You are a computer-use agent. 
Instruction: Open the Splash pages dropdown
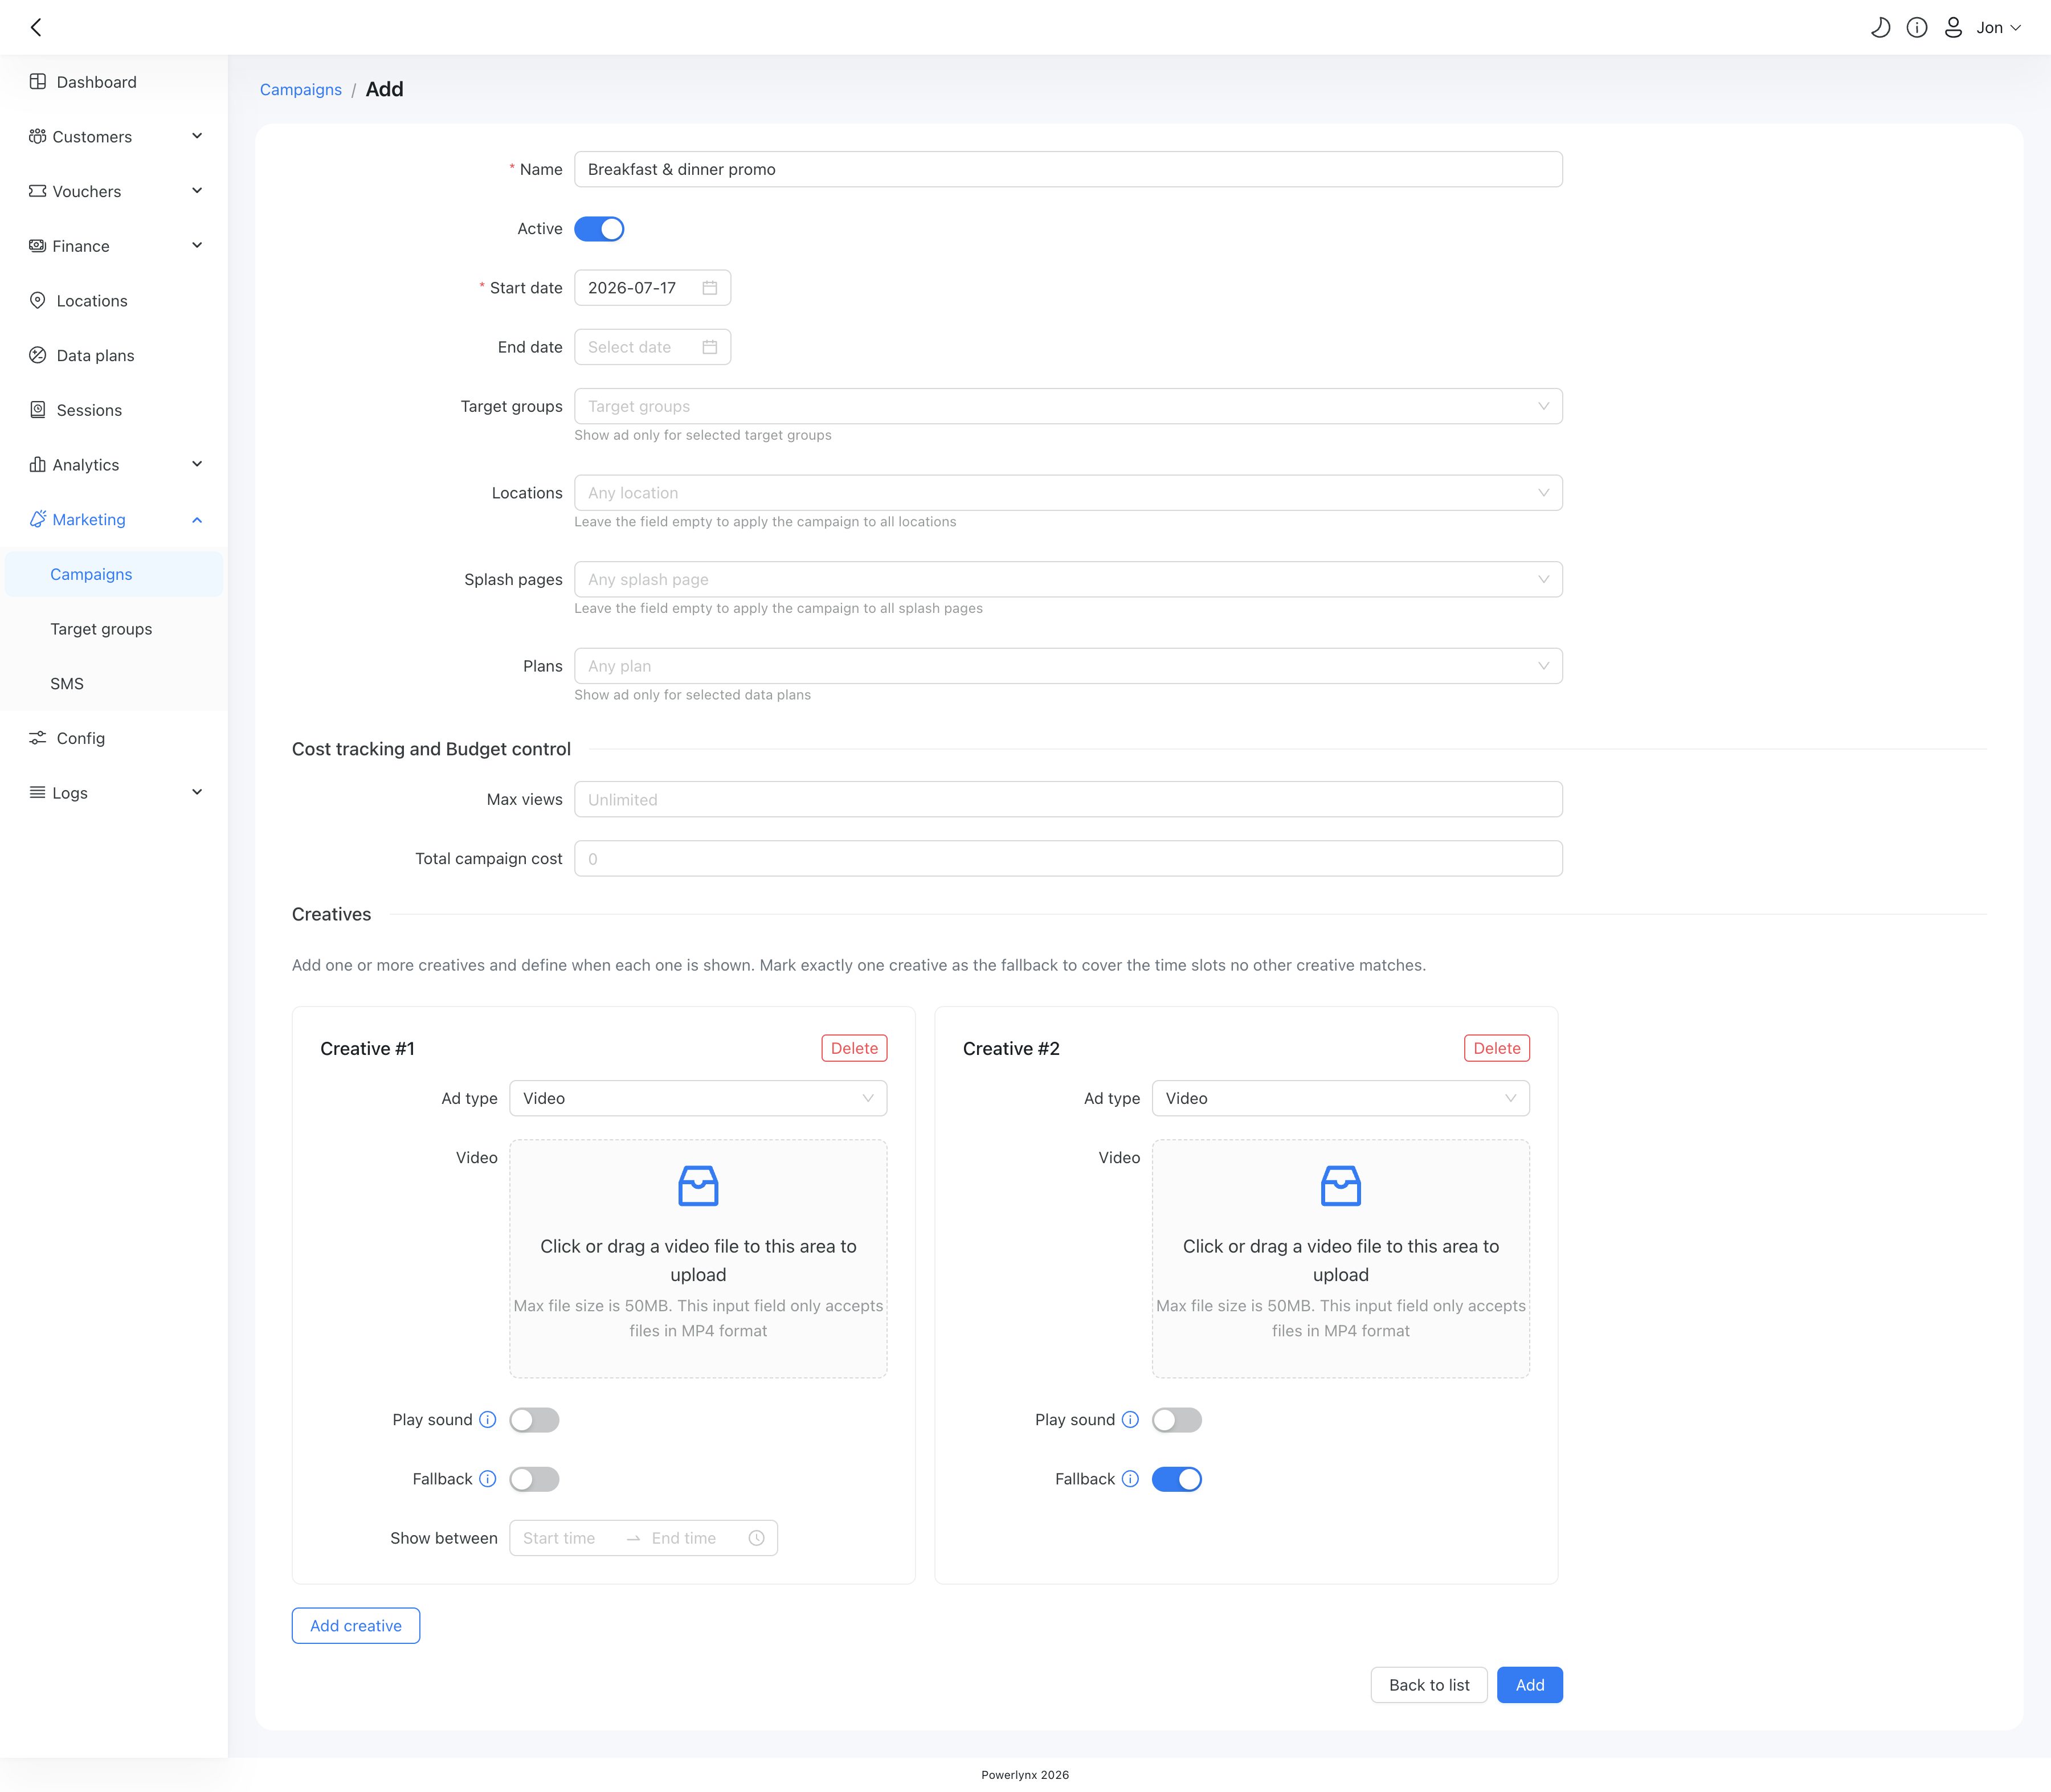pyautogui.click(x=1068, y=579)
